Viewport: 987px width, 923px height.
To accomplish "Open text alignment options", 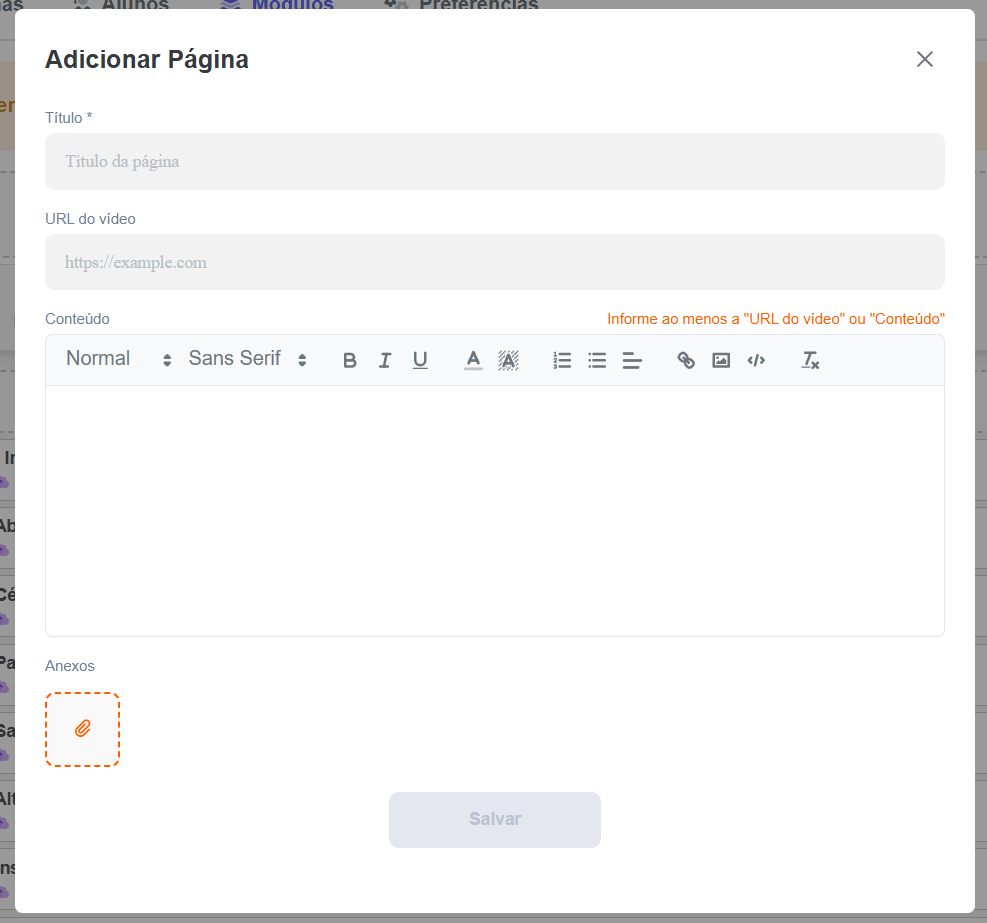I will tap(632, 360).
